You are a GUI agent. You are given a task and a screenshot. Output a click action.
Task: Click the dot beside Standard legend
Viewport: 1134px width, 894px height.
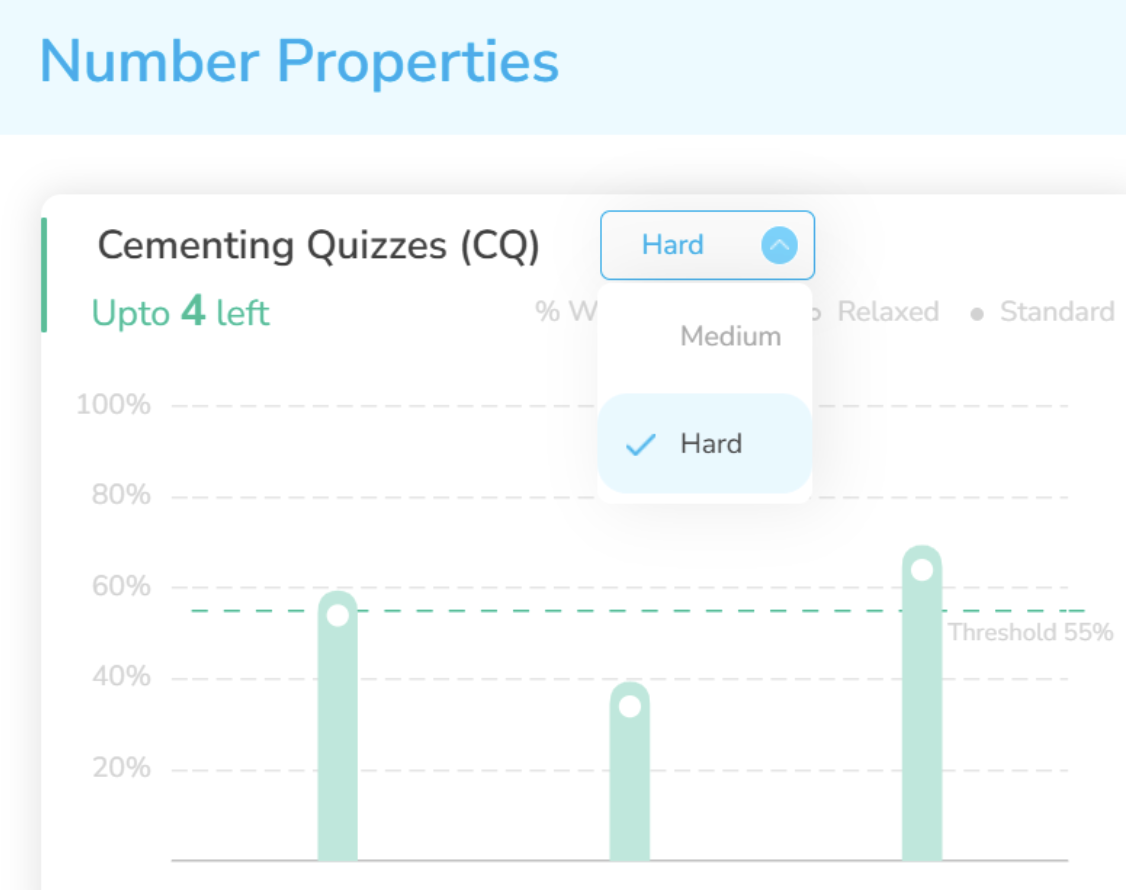point(977,314)
